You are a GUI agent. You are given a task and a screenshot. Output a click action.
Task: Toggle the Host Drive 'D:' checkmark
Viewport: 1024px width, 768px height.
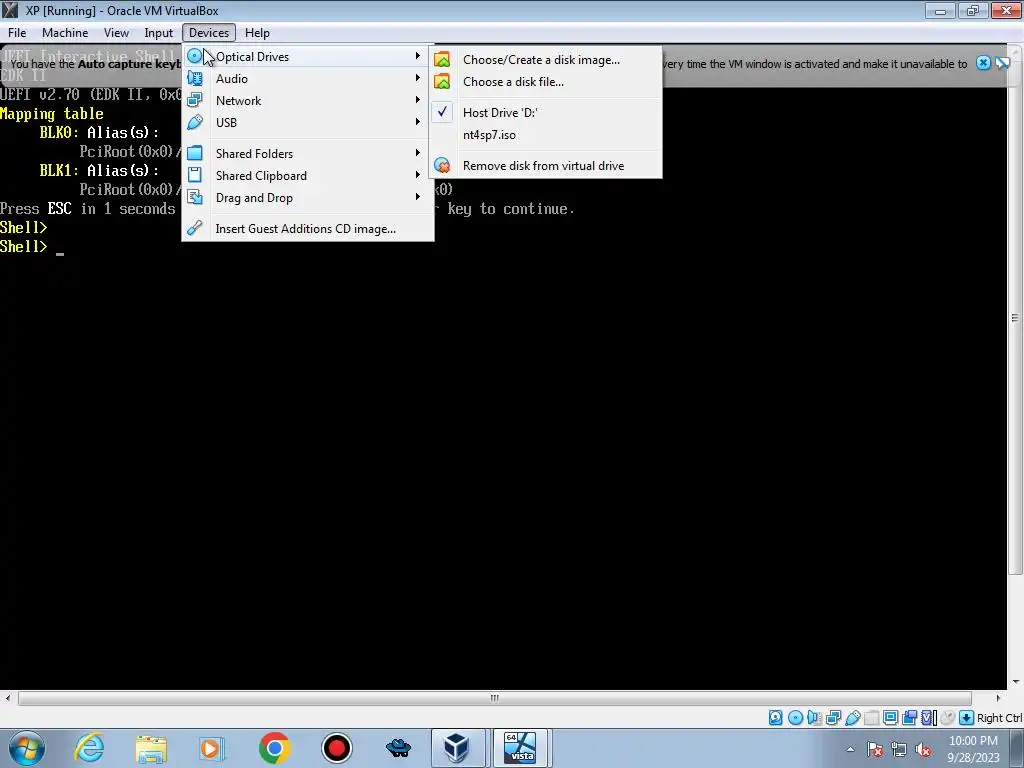[442, 112]
